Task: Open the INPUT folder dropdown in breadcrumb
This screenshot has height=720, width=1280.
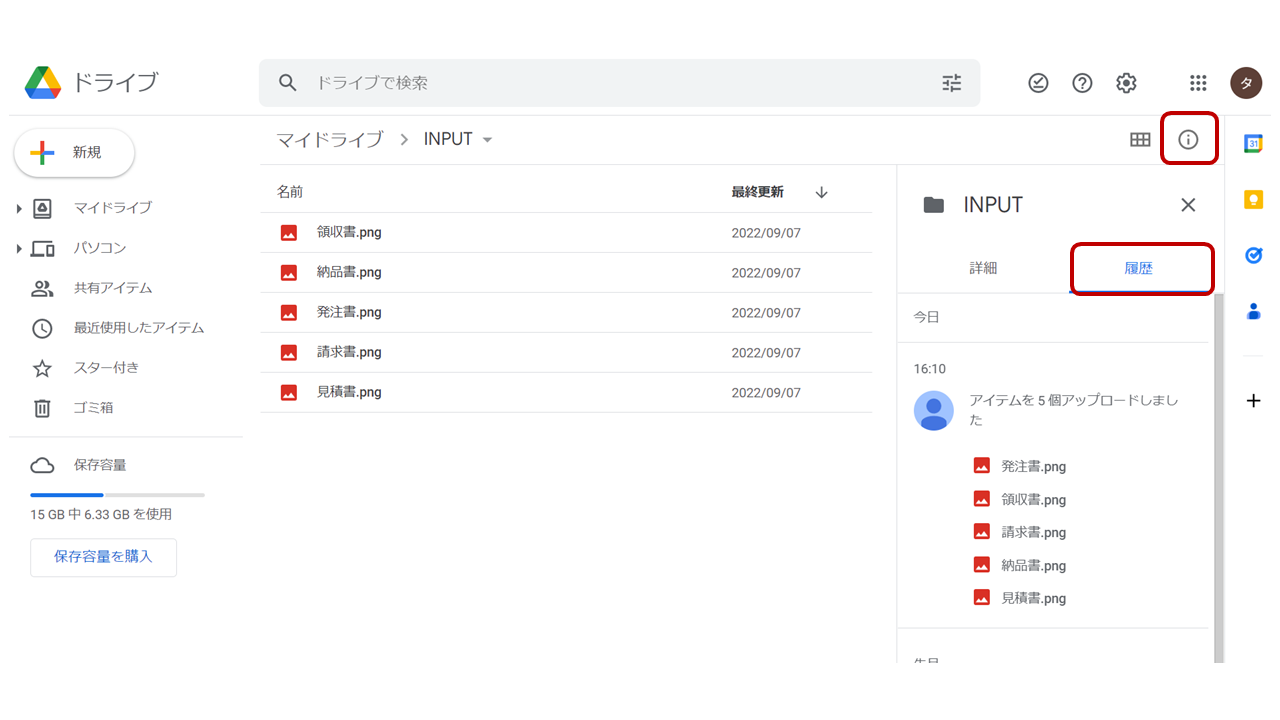Action: [x=487, y=139]
